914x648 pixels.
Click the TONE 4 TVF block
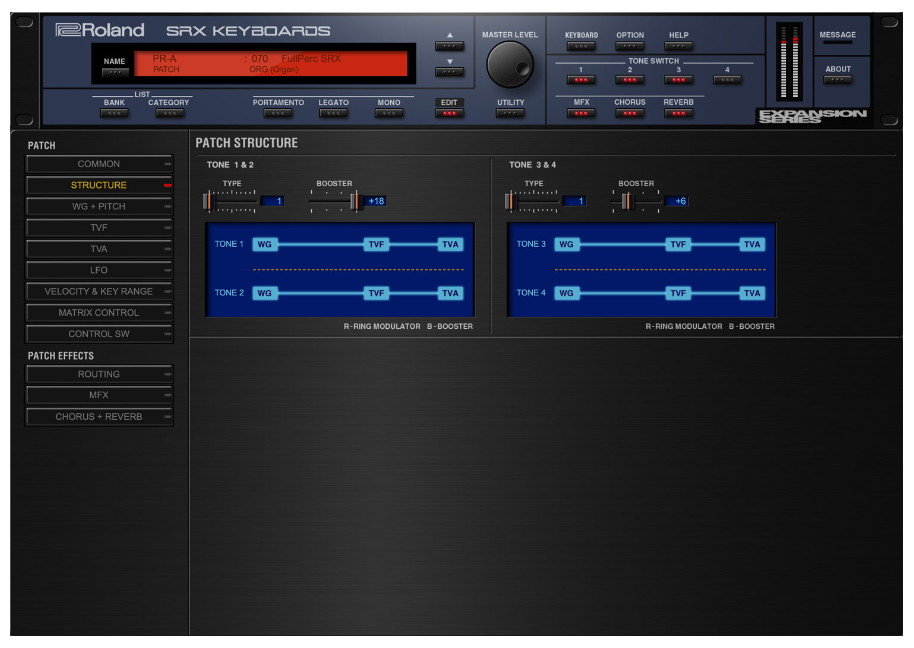point(678,293)
